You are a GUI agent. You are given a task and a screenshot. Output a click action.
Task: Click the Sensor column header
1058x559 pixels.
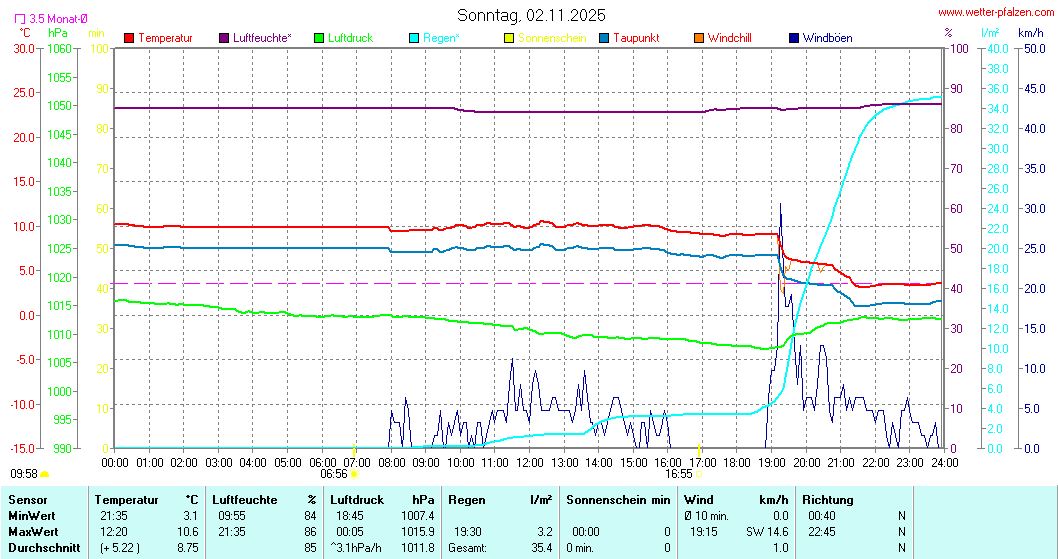pyautogui.click(x=27, y=499)
